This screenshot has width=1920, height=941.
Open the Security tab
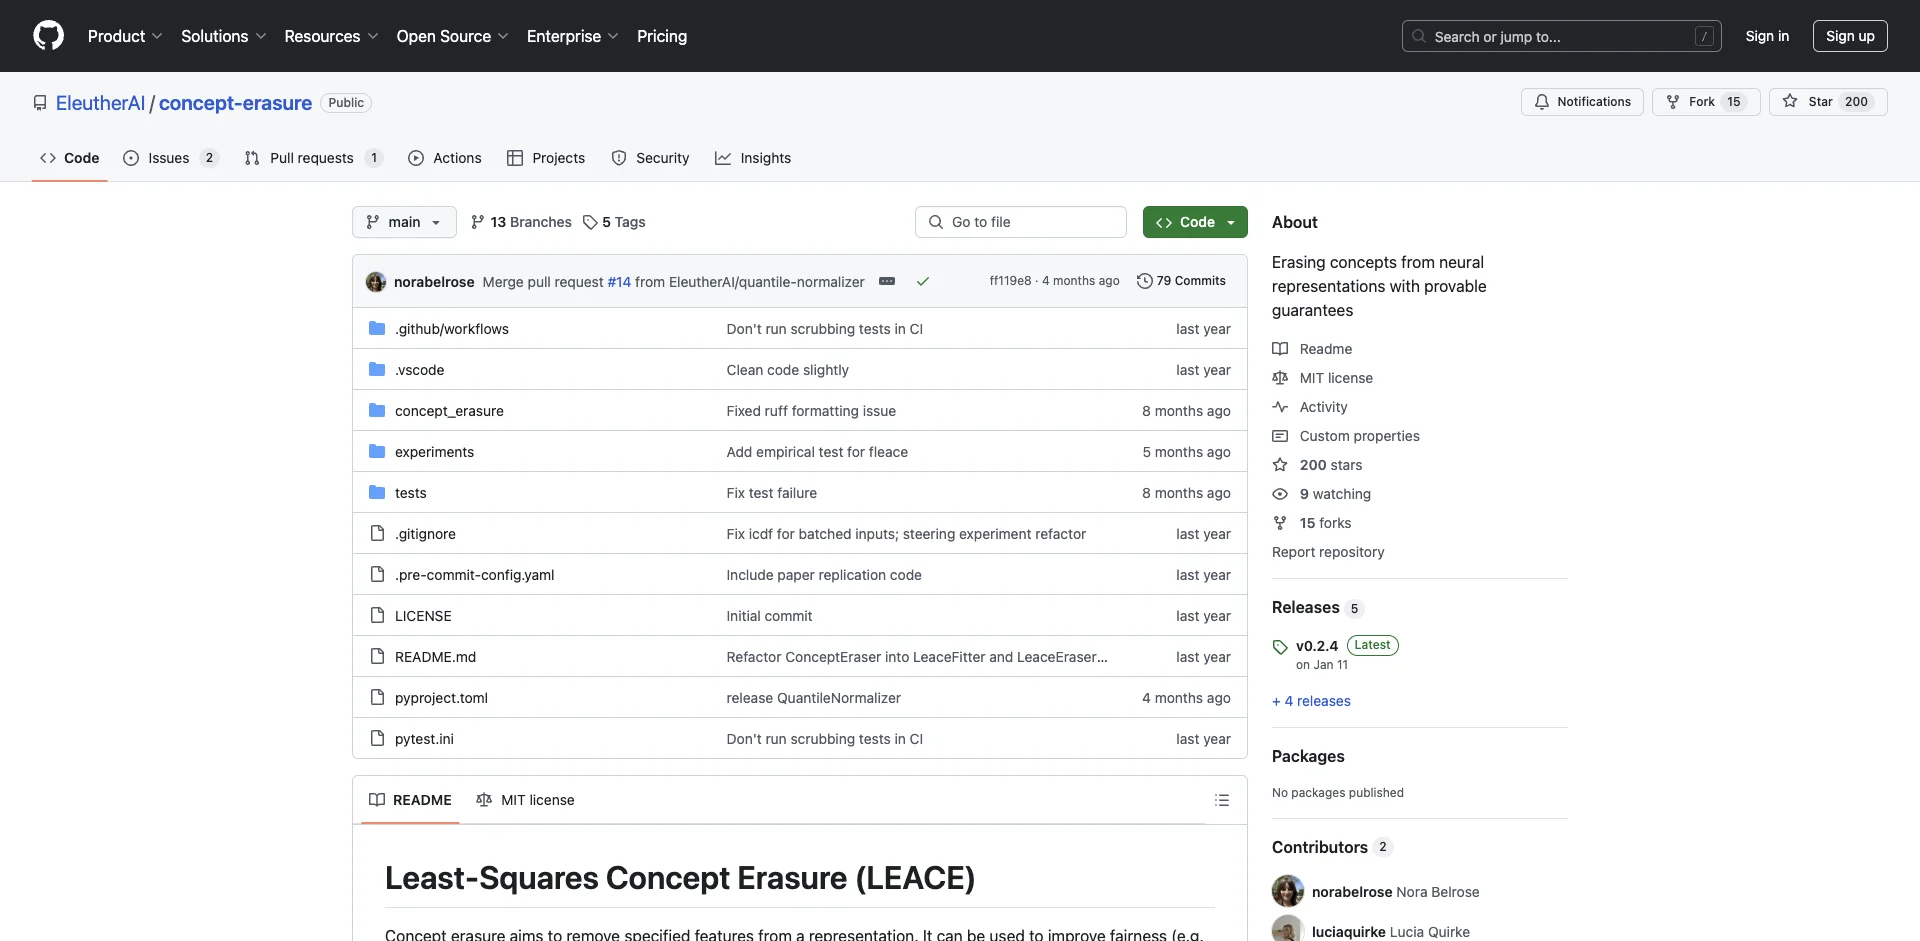pyautogui.click(x=650, y=158)
